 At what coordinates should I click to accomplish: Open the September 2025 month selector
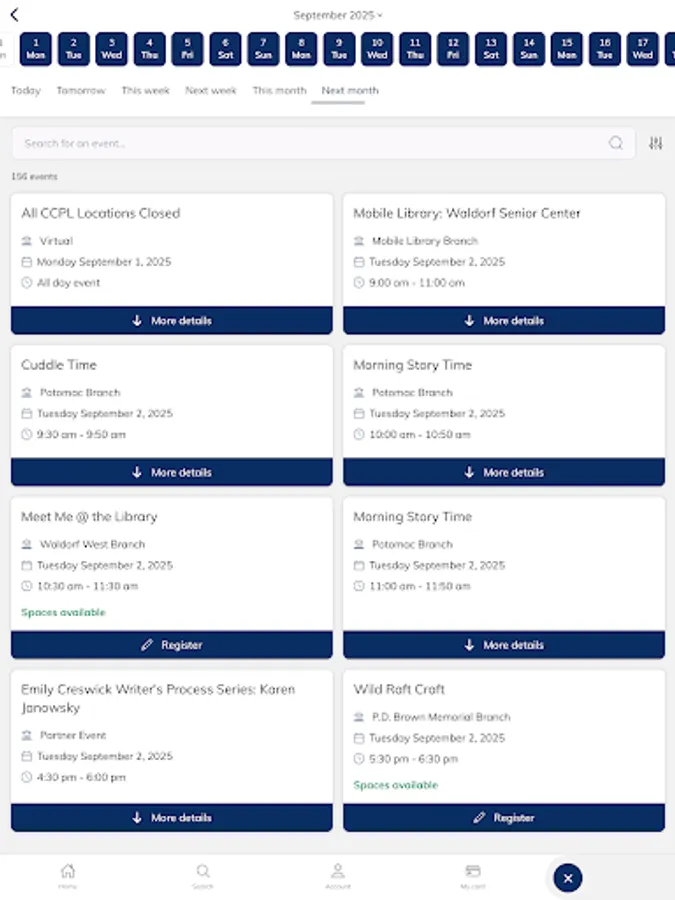[x=337, y=15]
